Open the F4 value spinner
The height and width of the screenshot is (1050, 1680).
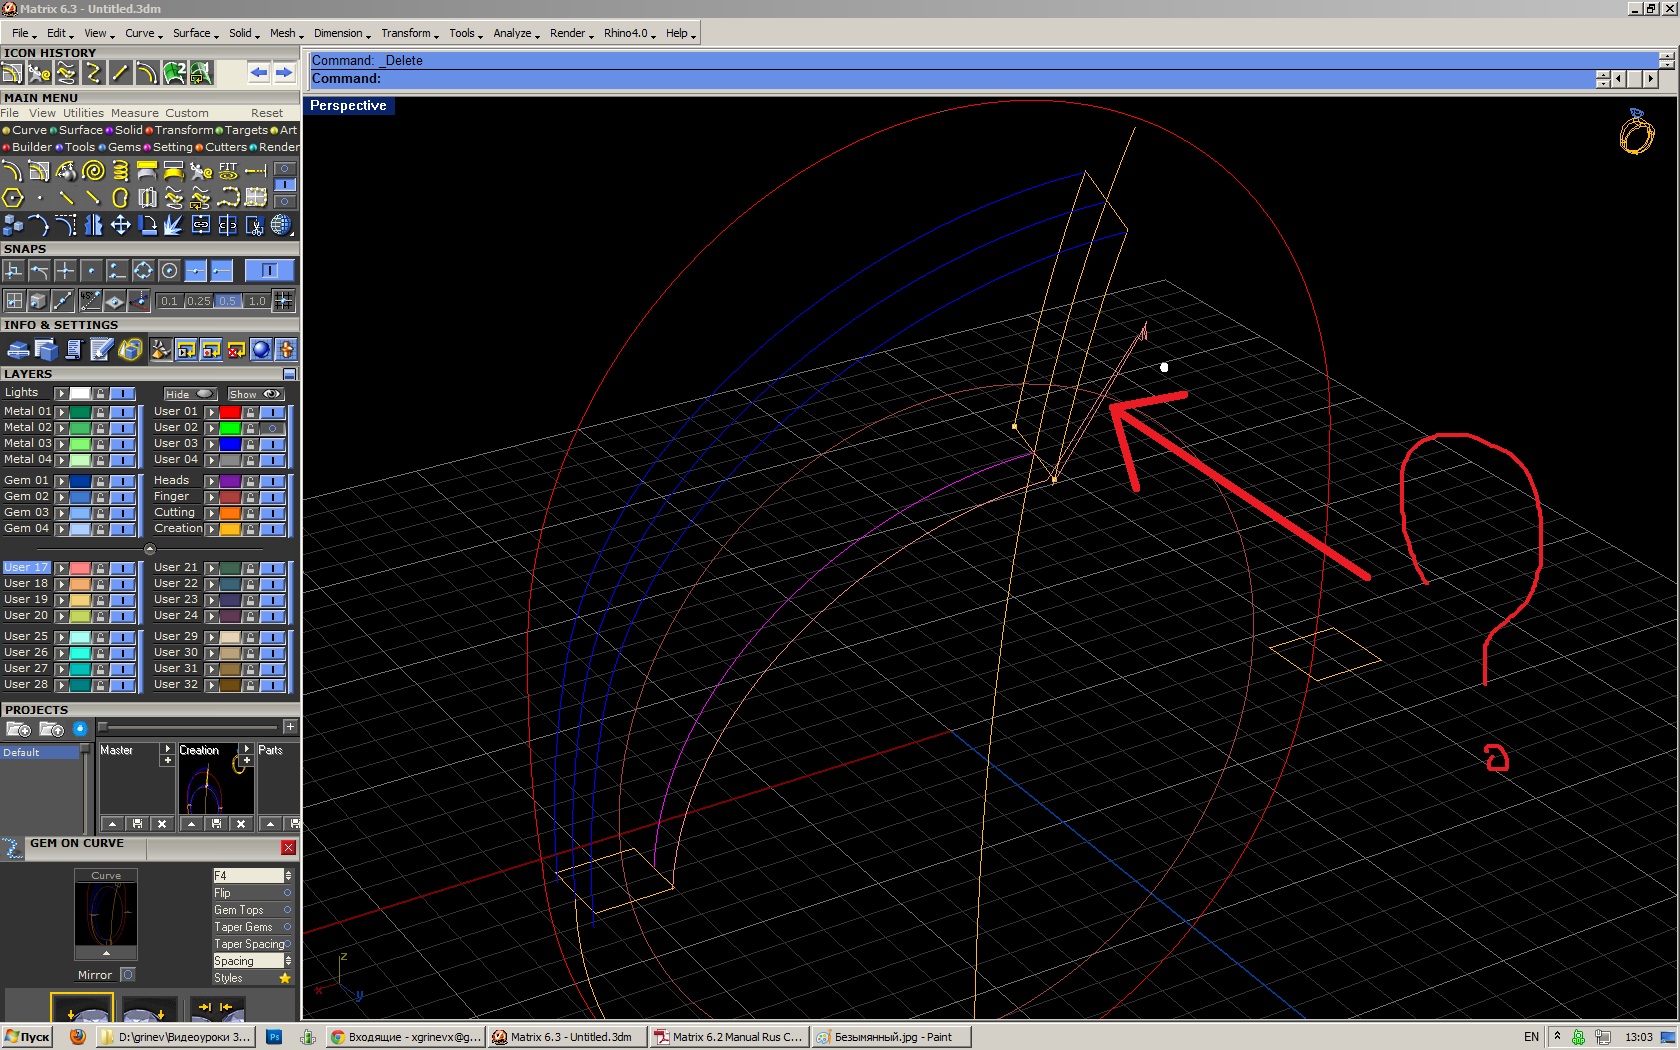tap(288, 875)
